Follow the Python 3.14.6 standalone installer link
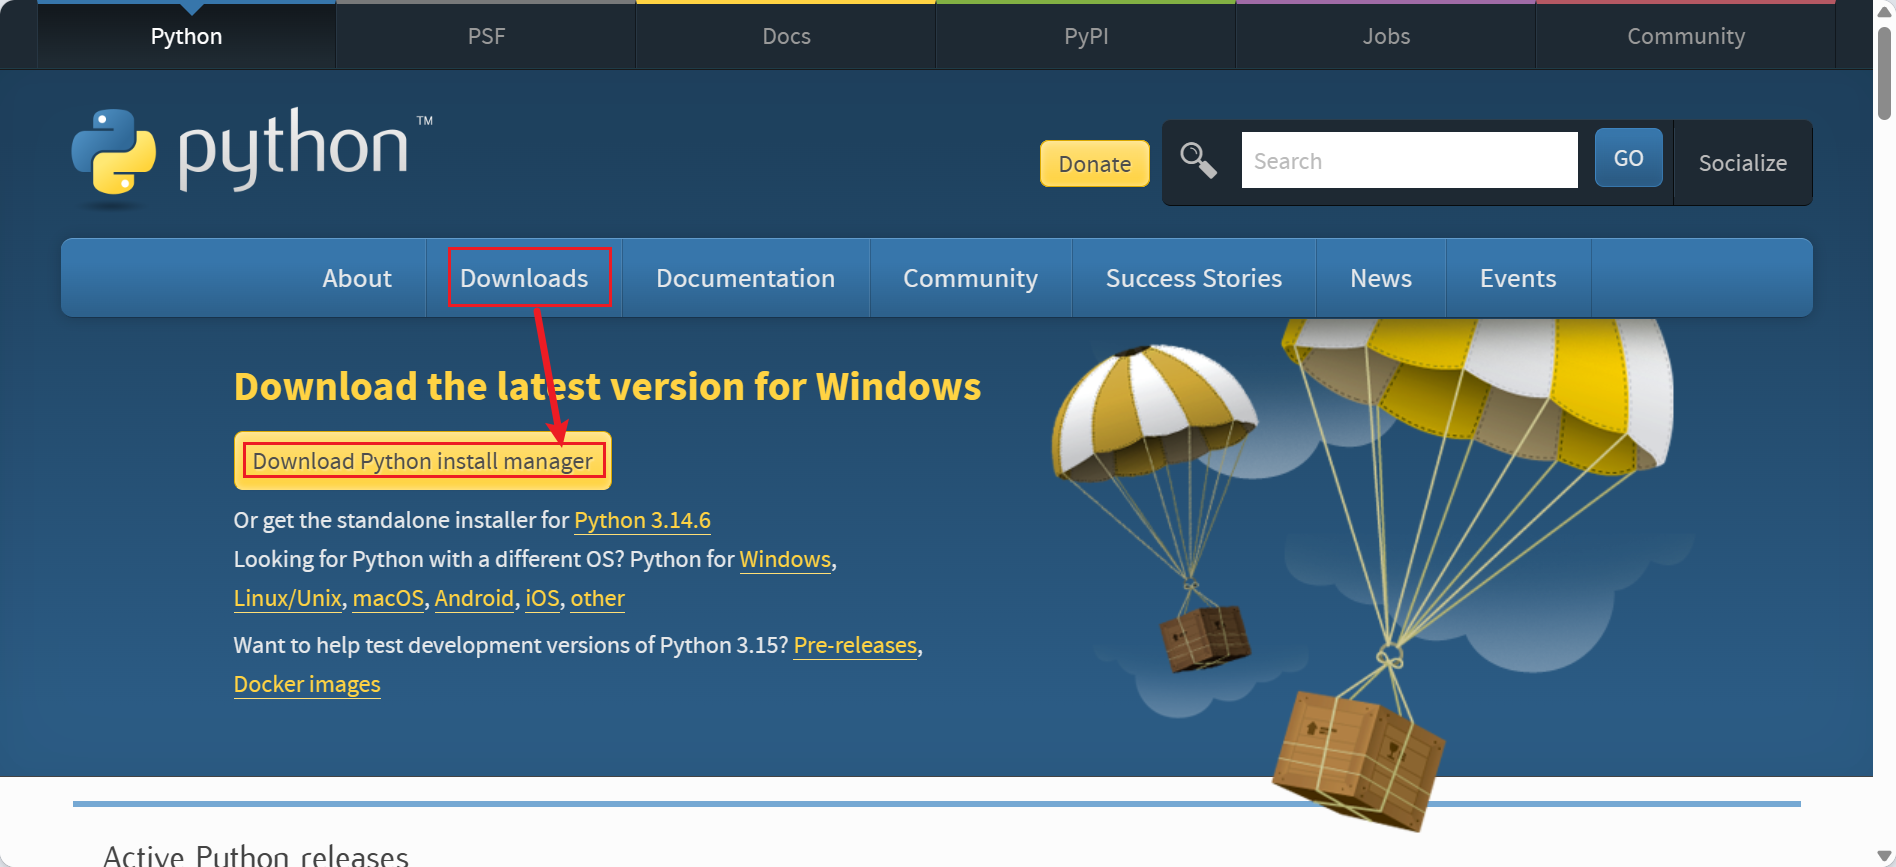Screen dimensions: 1896x867 642,520
